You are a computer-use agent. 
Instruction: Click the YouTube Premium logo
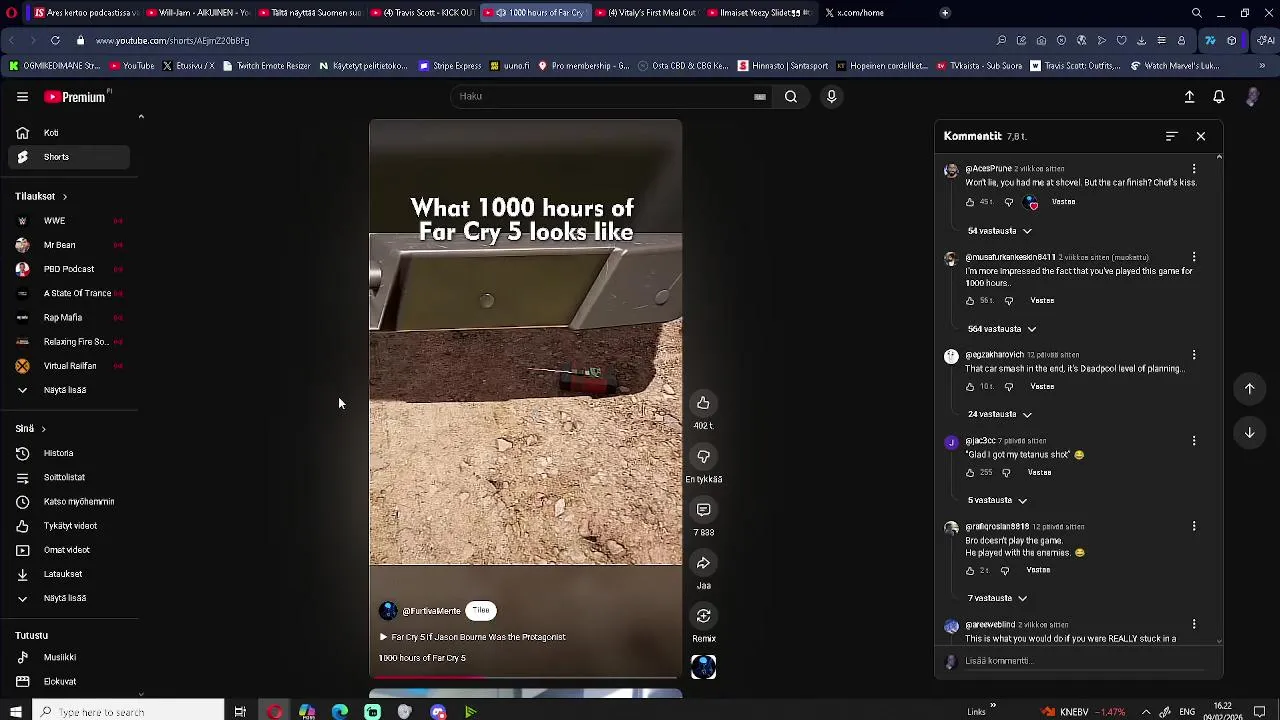(x=77, y=97)
